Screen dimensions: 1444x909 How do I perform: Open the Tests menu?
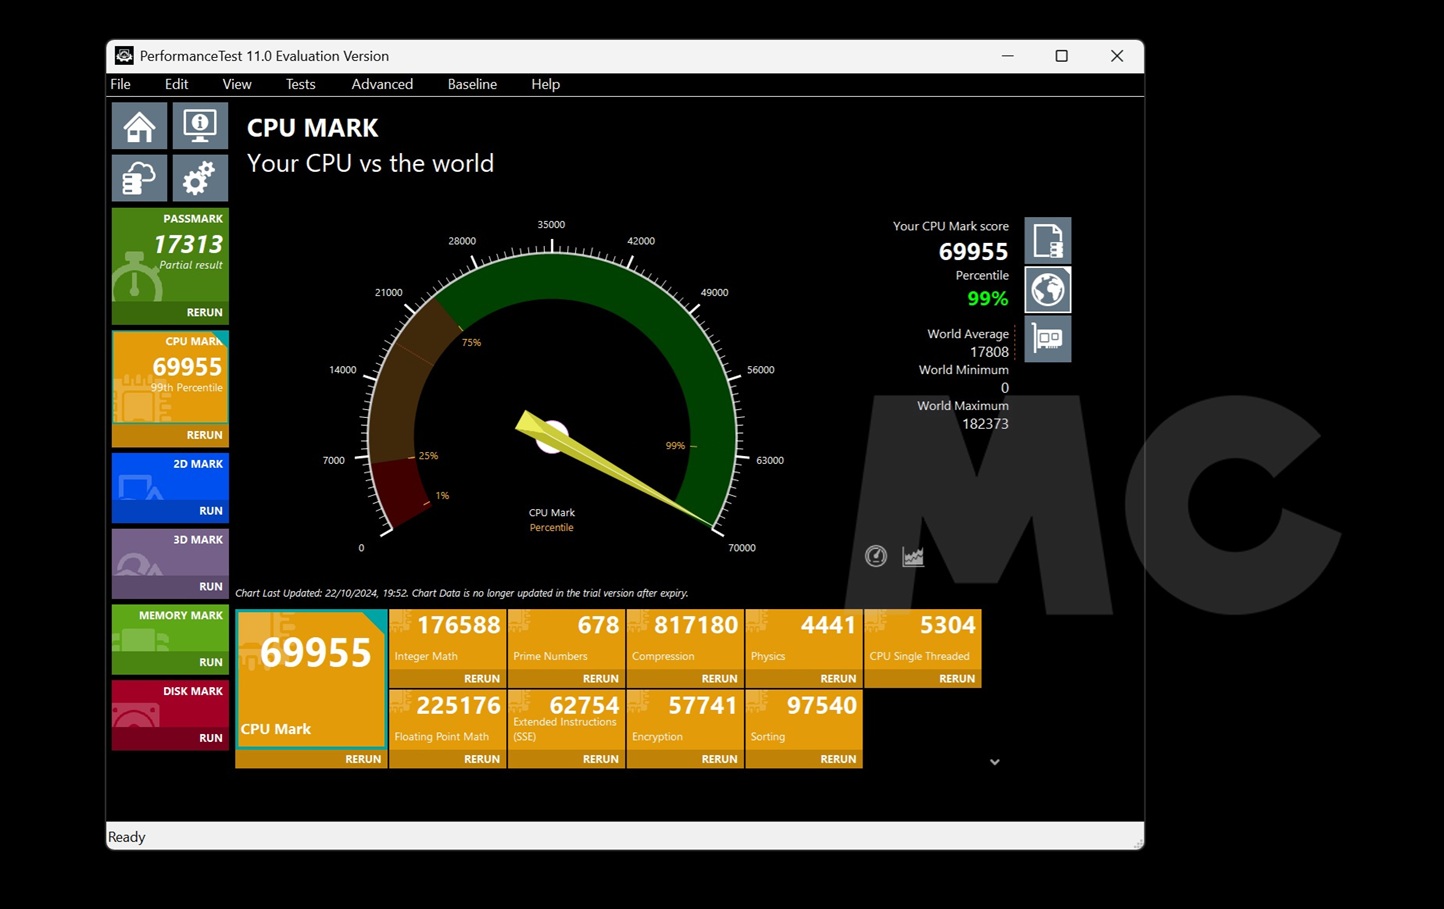[300, 84]
